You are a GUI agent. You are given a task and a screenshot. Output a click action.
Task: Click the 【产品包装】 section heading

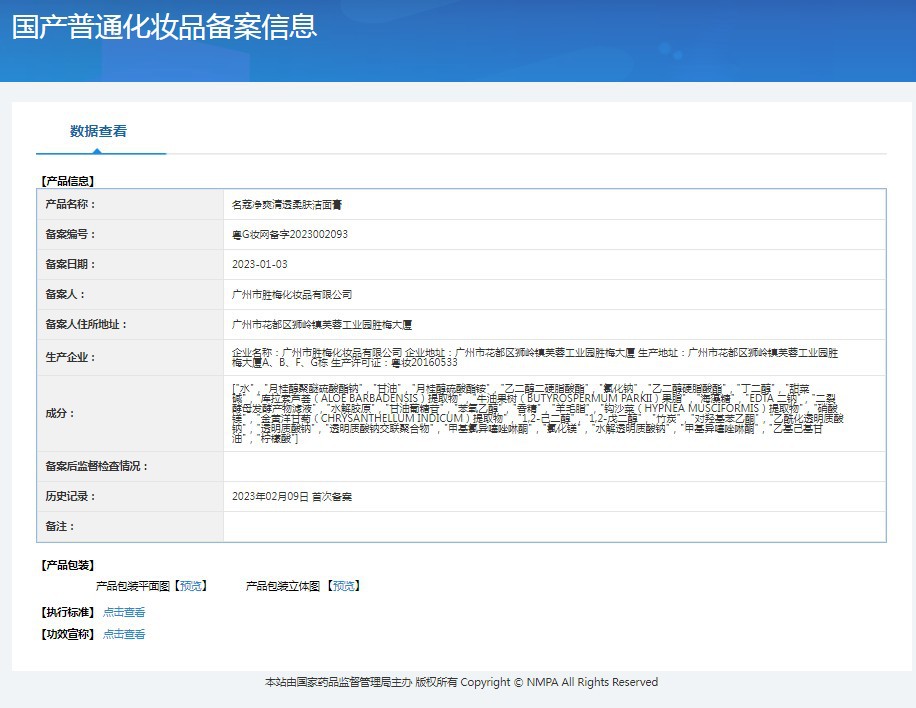pos(67,565)
